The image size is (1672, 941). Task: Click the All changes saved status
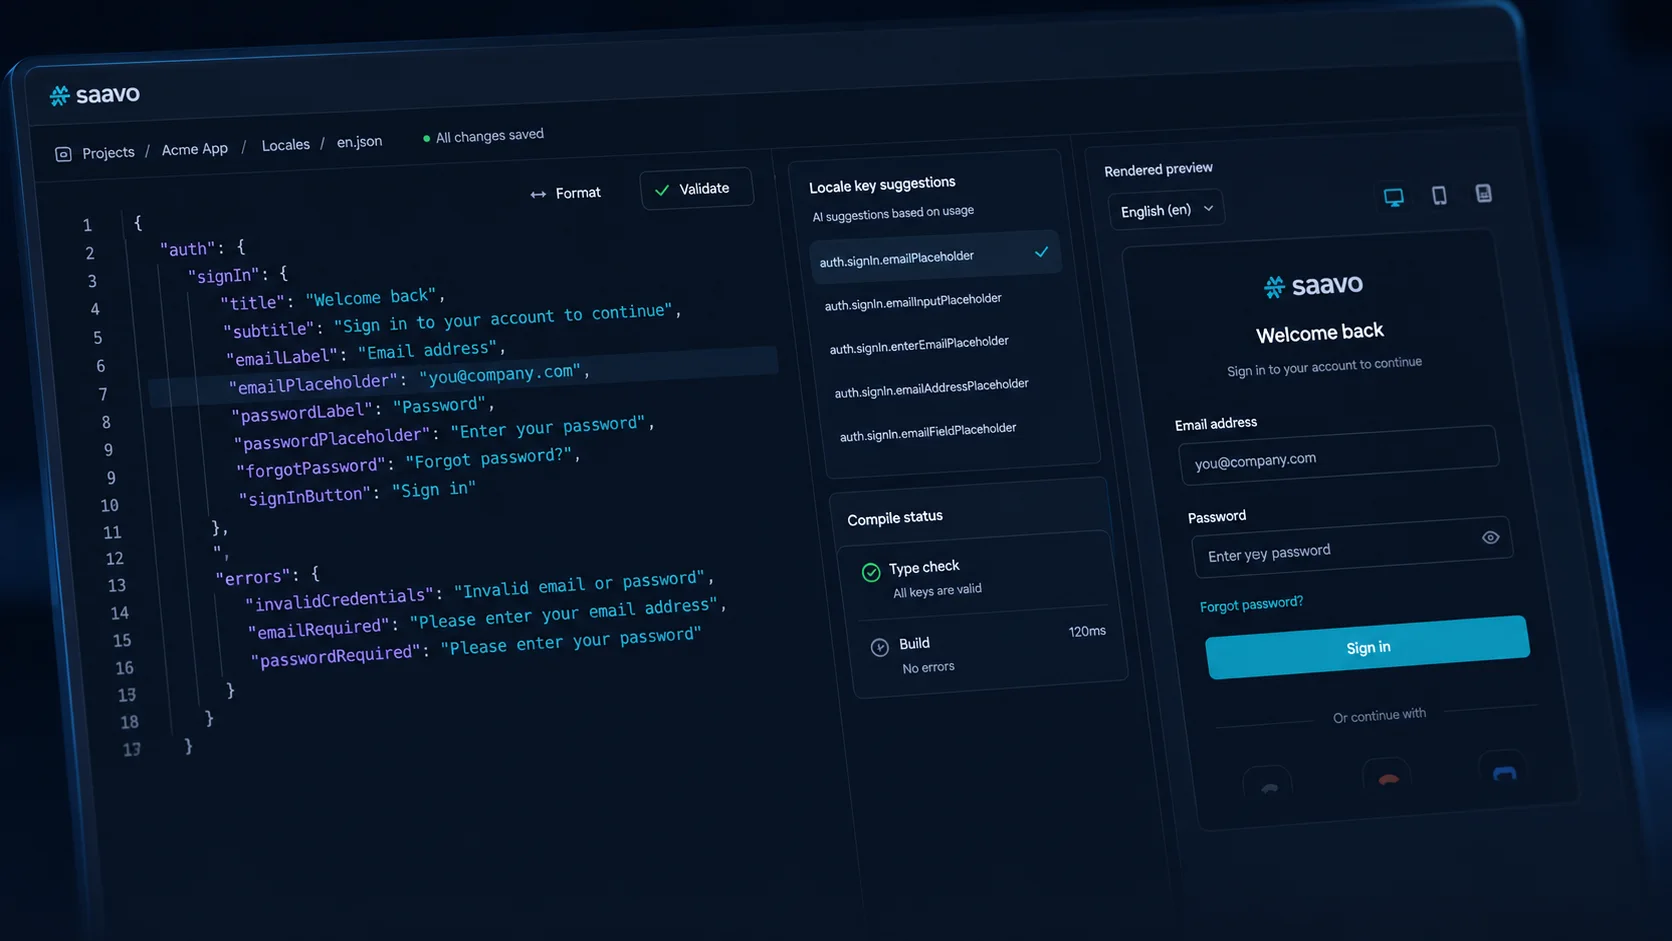point(484,136)
